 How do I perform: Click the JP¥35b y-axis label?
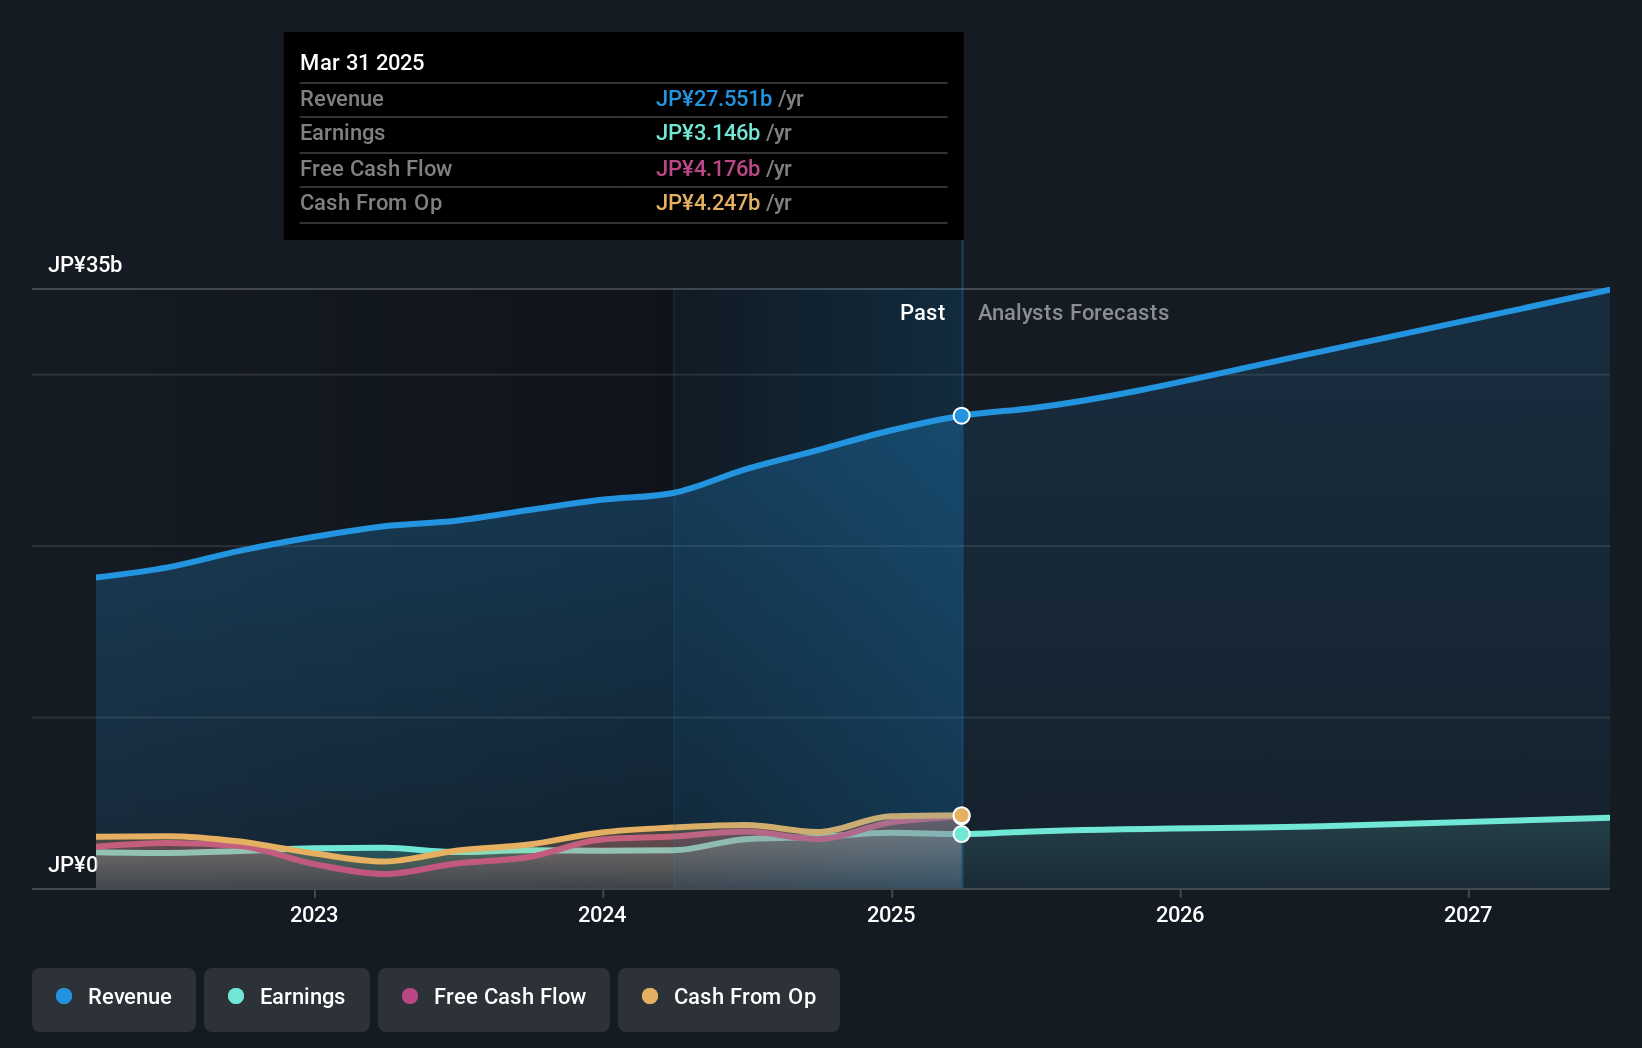pos(85,265)
